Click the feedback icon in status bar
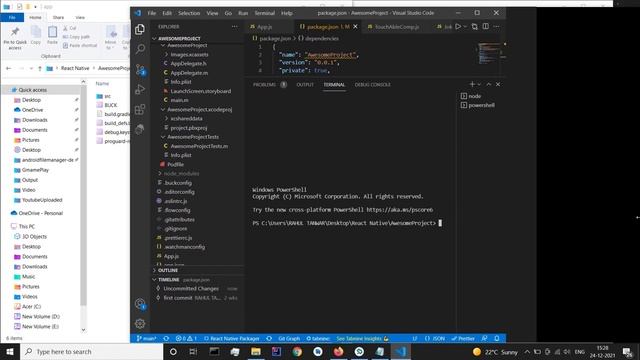Viewport: 640px width, 360px height. pos(484,338)
